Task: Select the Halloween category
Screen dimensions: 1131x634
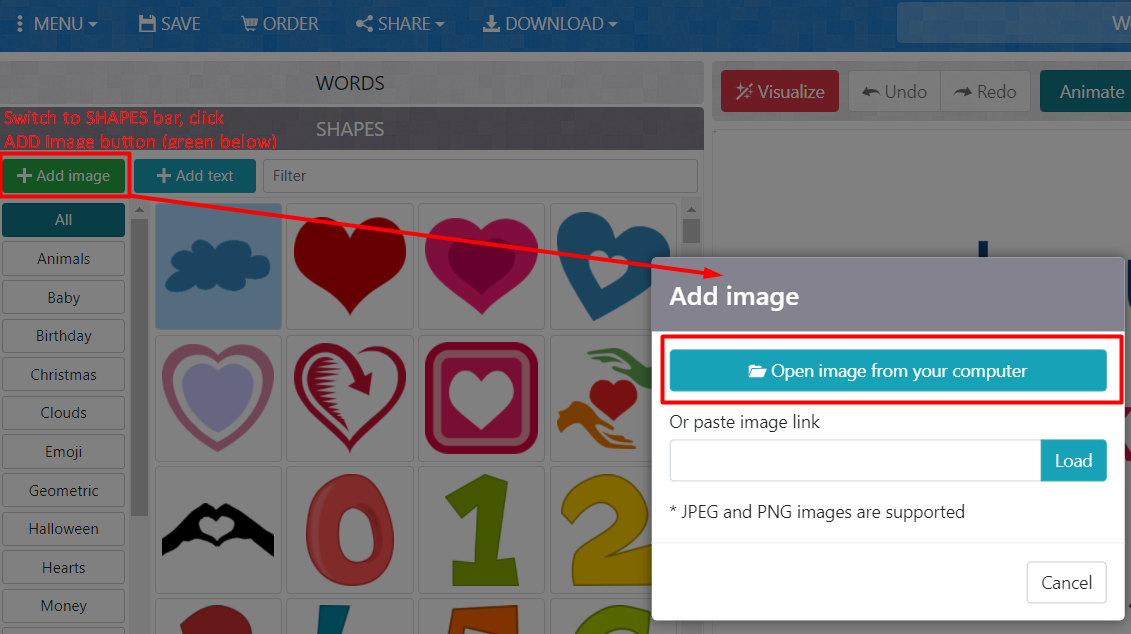Action: point(63,529)
